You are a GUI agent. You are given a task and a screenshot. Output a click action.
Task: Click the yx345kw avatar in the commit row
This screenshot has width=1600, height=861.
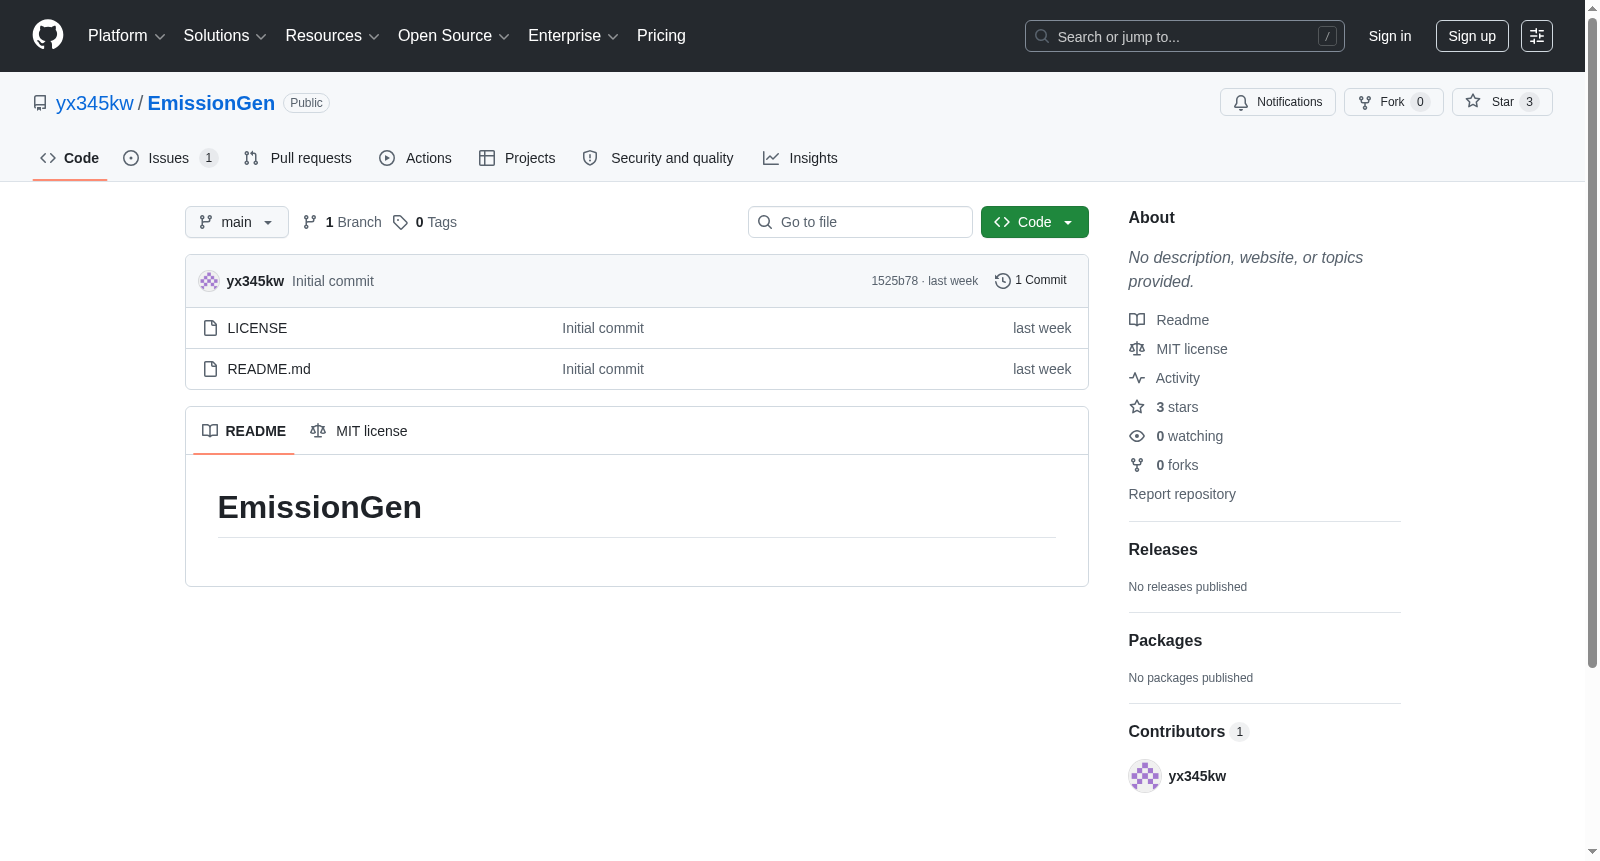pos(209,281)
